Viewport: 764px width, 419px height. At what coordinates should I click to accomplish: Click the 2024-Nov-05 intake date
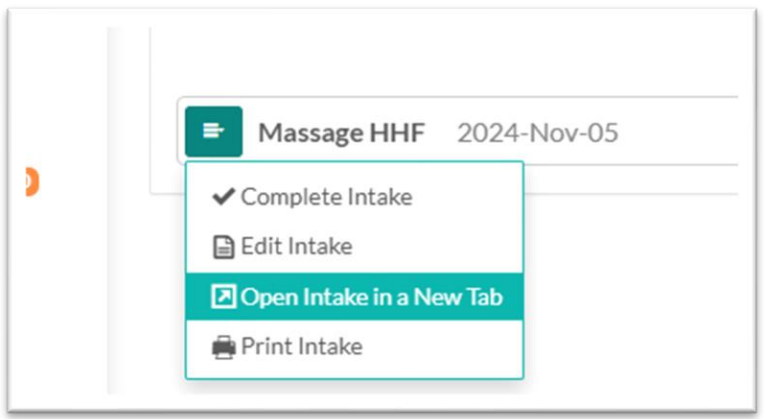tap(537, 133)
